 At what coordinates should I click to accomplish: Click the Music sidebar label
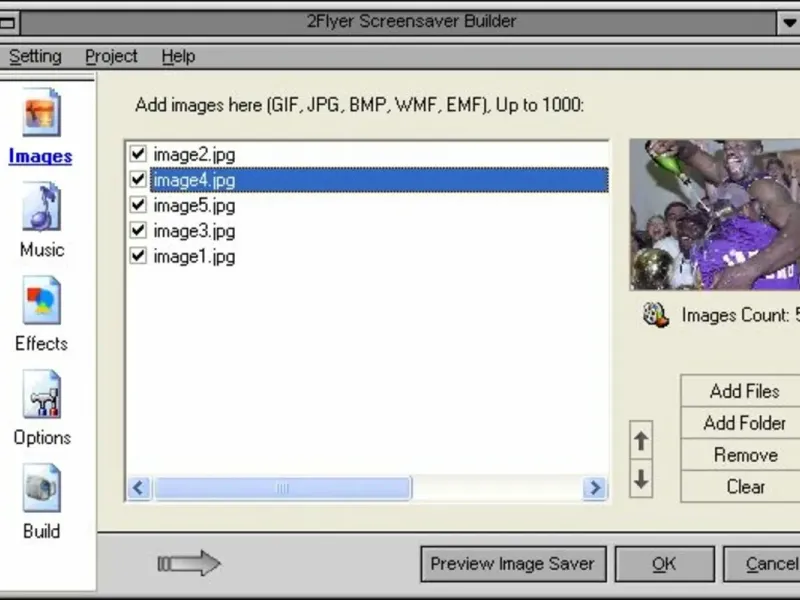click(x=42, y=249)
